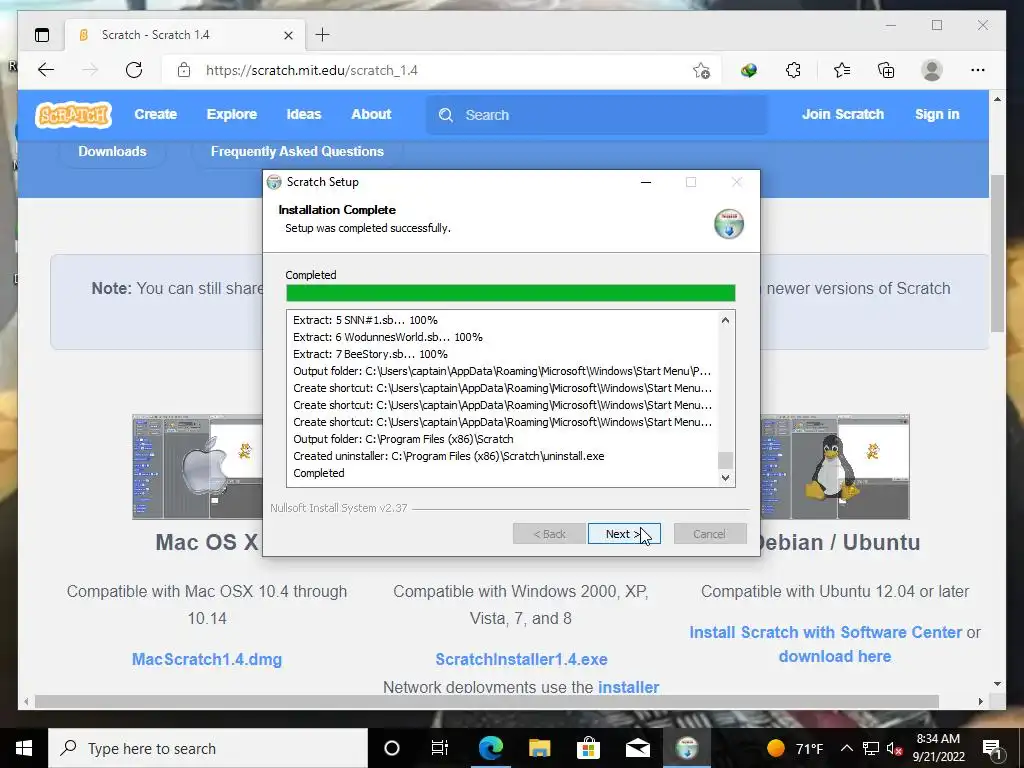Switch to Frequently Asked Questions tab
The height and width of the screenshot is (768, 1024).
pyautogui.click(x=297, y=152)
